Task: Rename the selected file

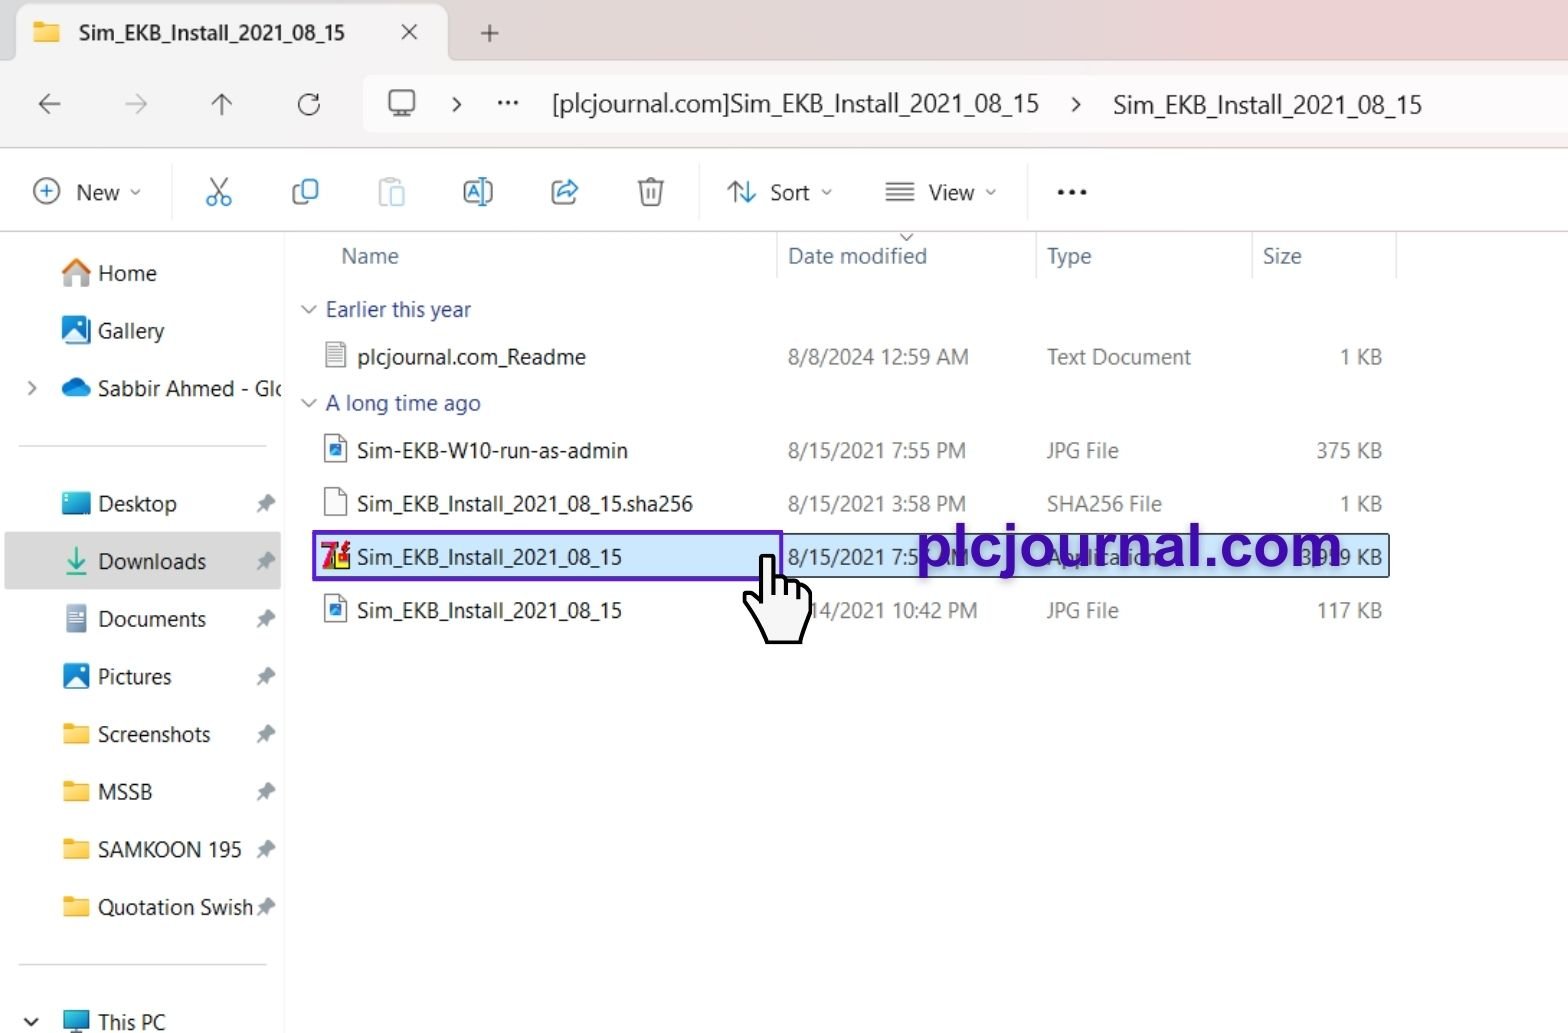Action: coord(478,191)
